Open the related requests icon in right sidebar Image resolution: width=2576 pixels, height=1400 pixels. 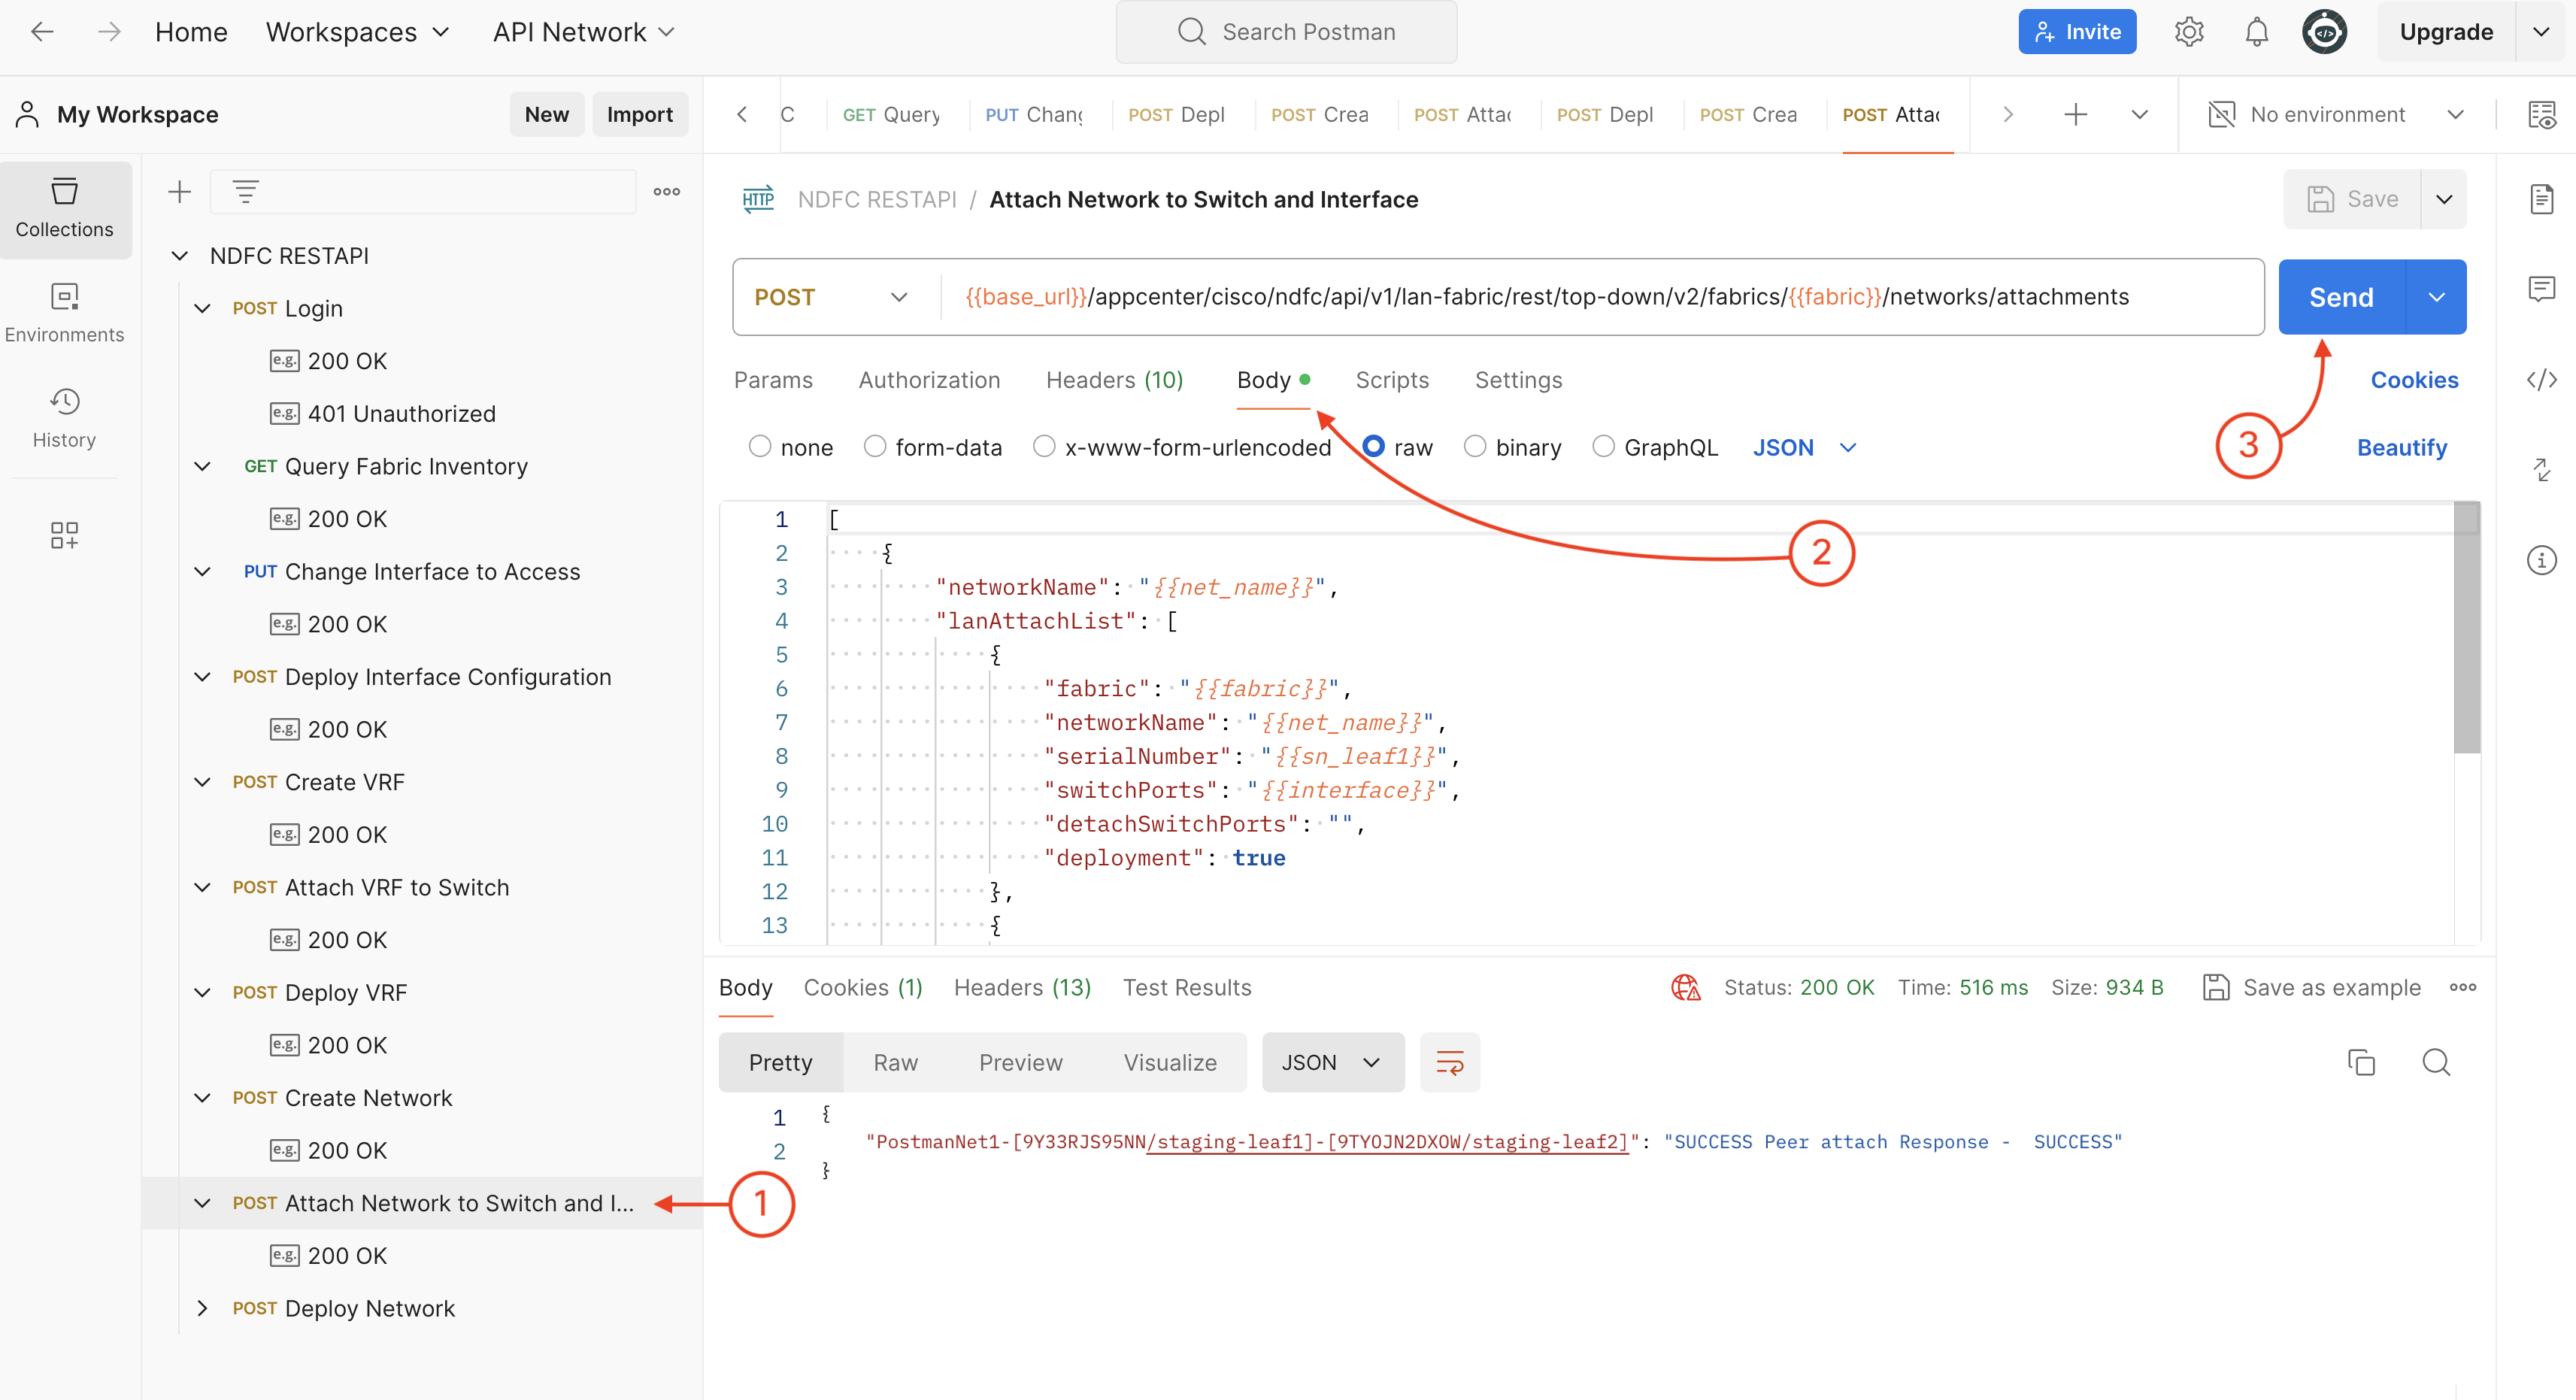[x=2541, y=470]
